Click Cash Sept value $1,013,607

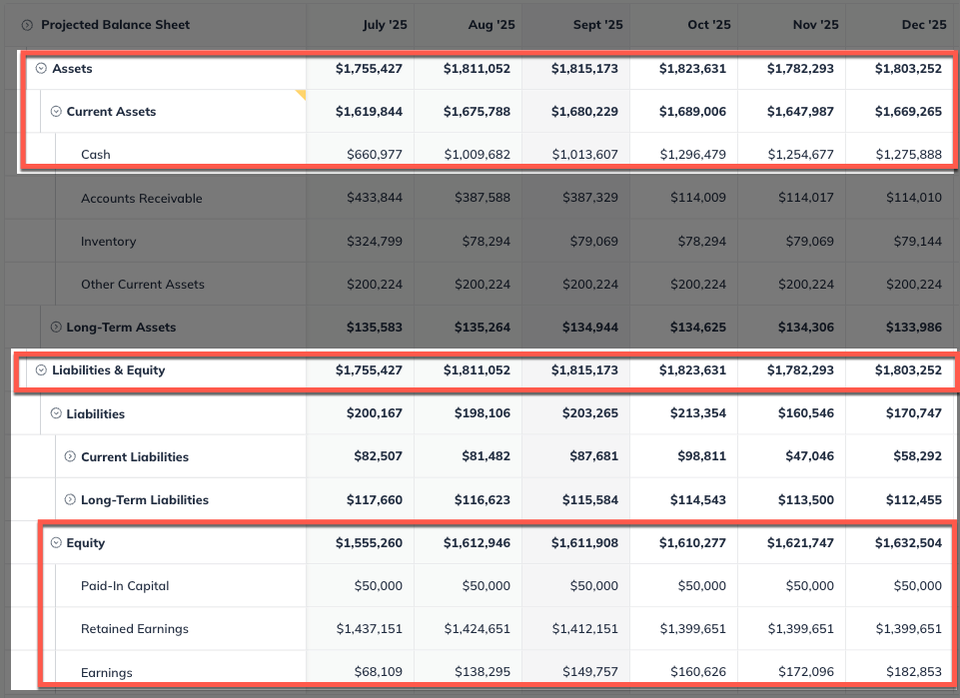click(585, 154)
